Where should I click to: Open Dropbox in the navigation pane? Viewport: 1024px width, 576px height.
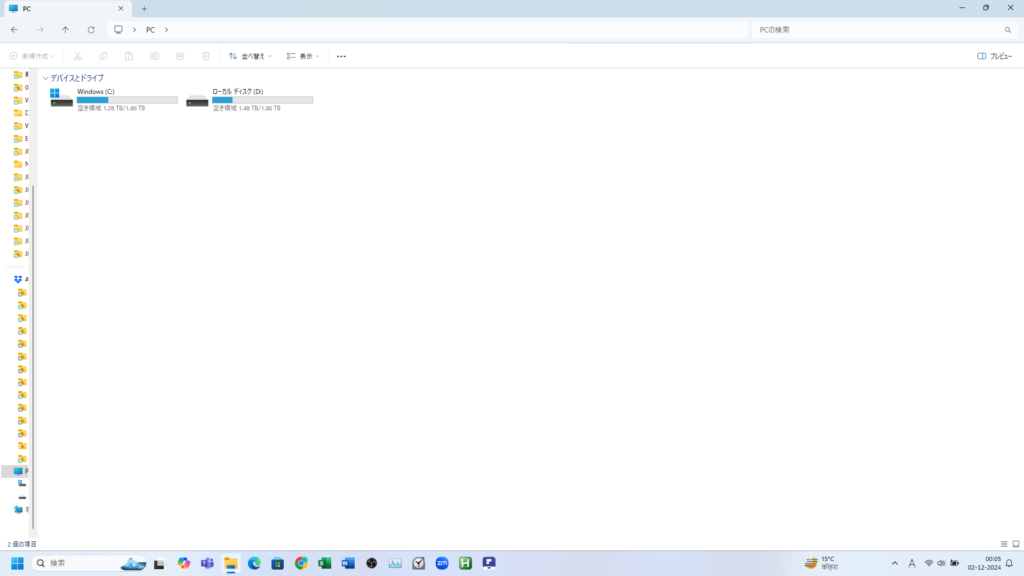coord(18,279)
